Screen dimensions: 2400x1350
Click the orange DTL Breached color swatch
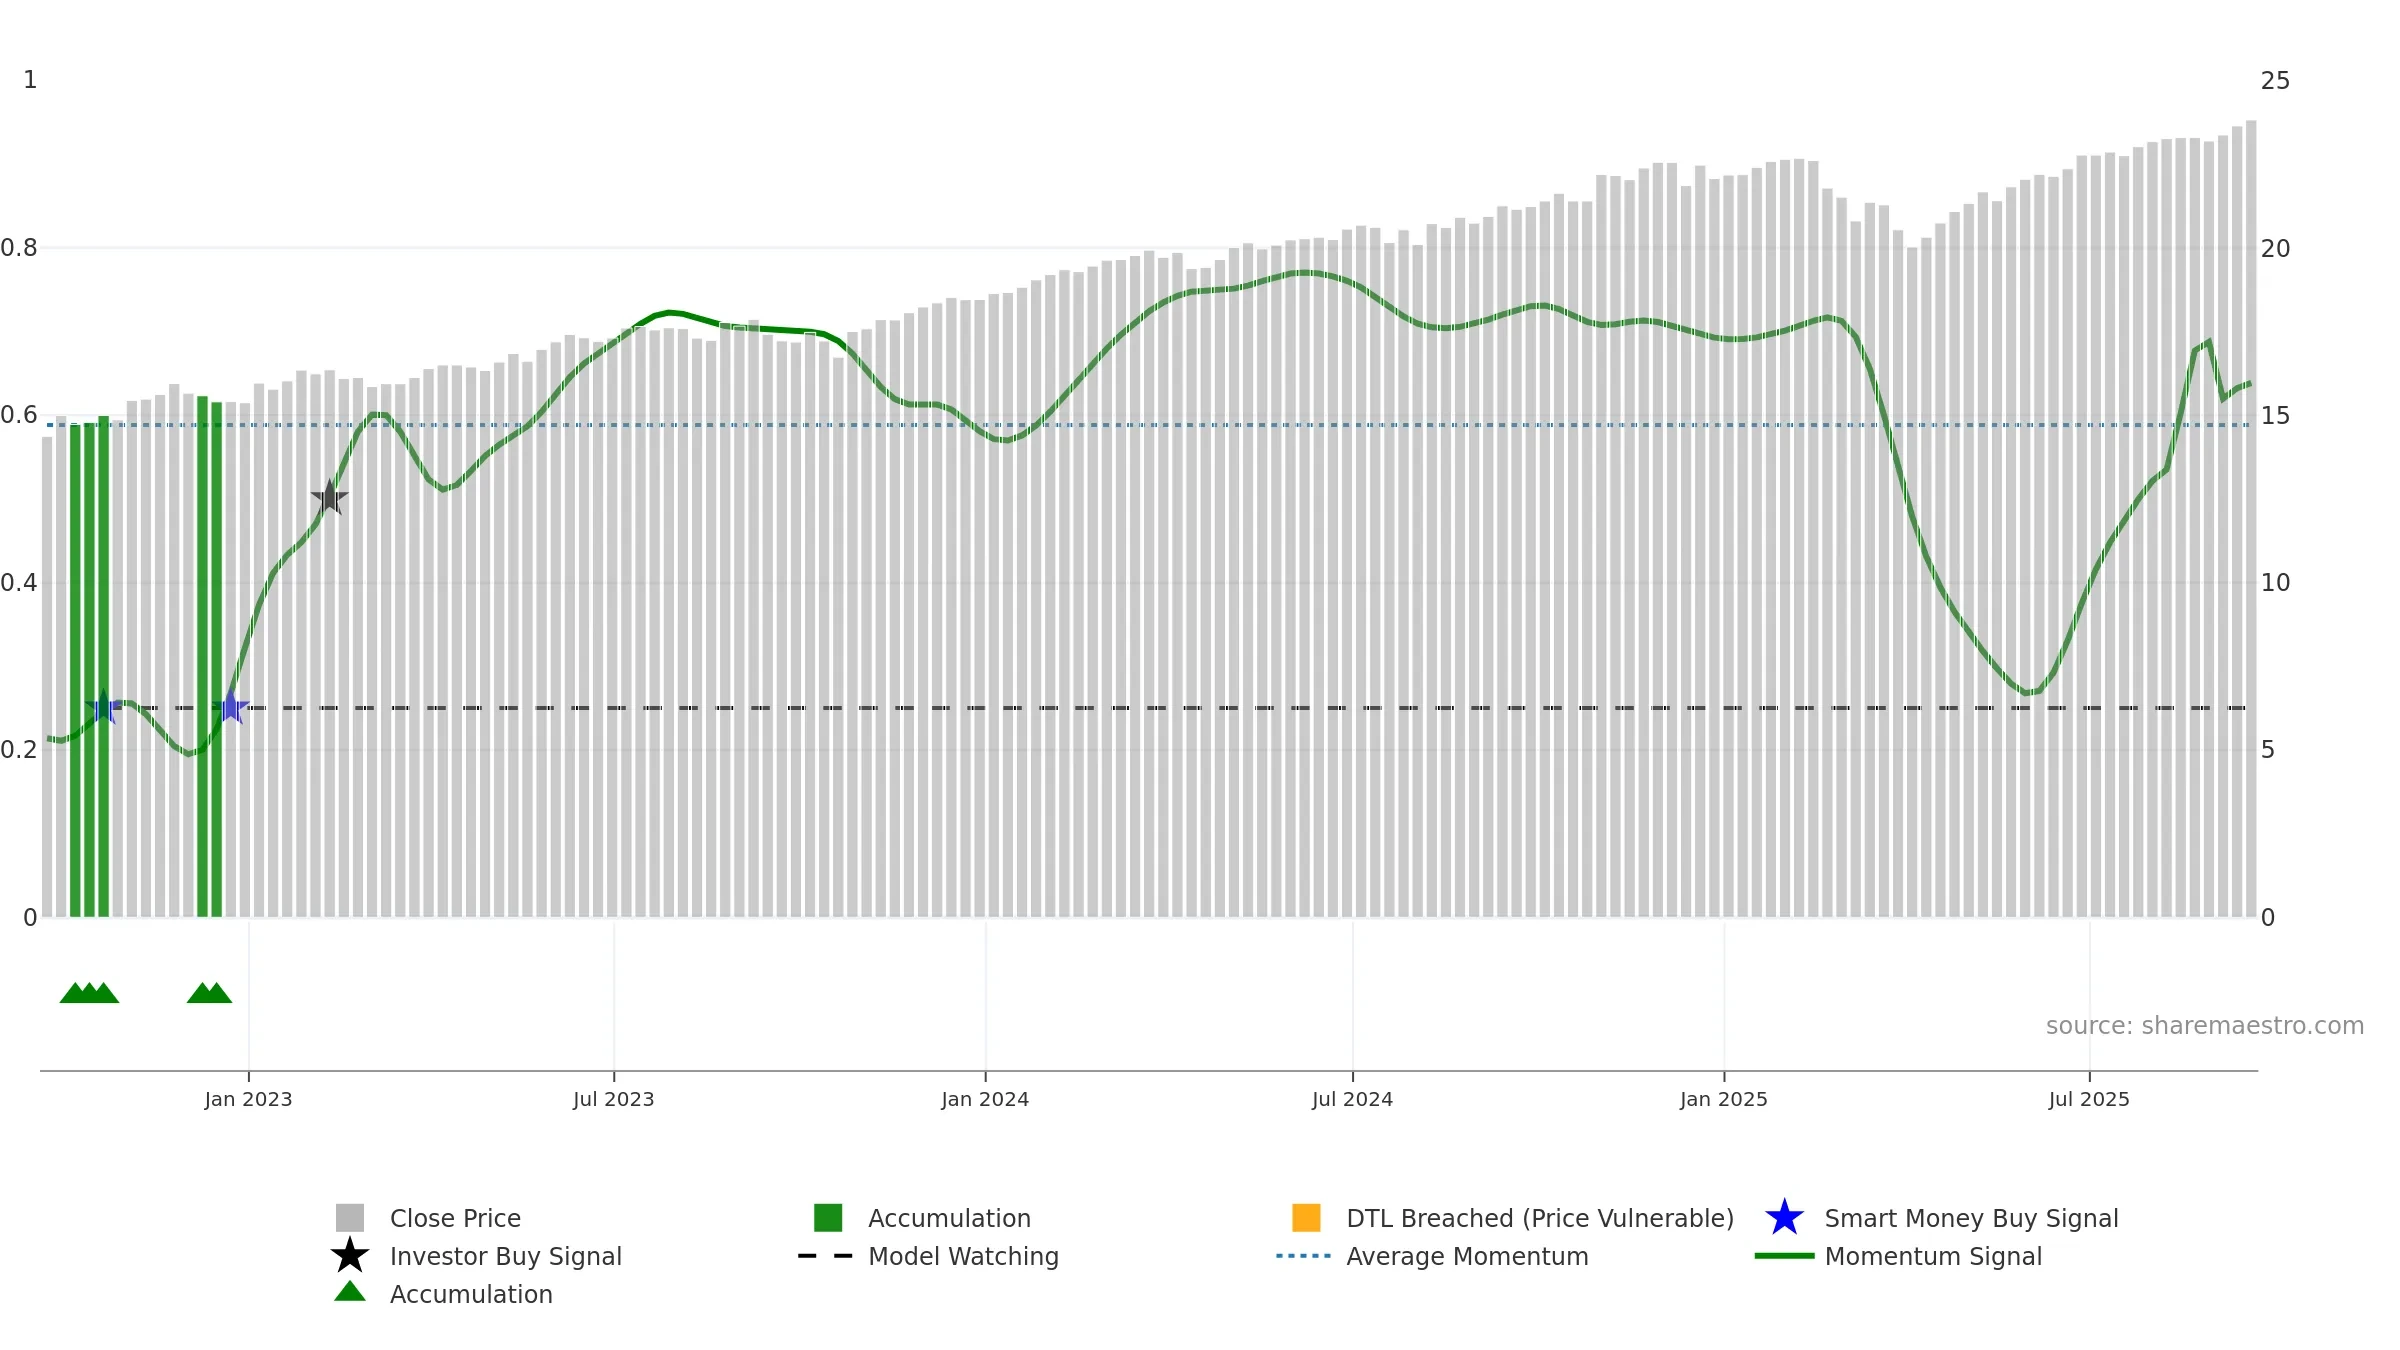(1306, 1218)
